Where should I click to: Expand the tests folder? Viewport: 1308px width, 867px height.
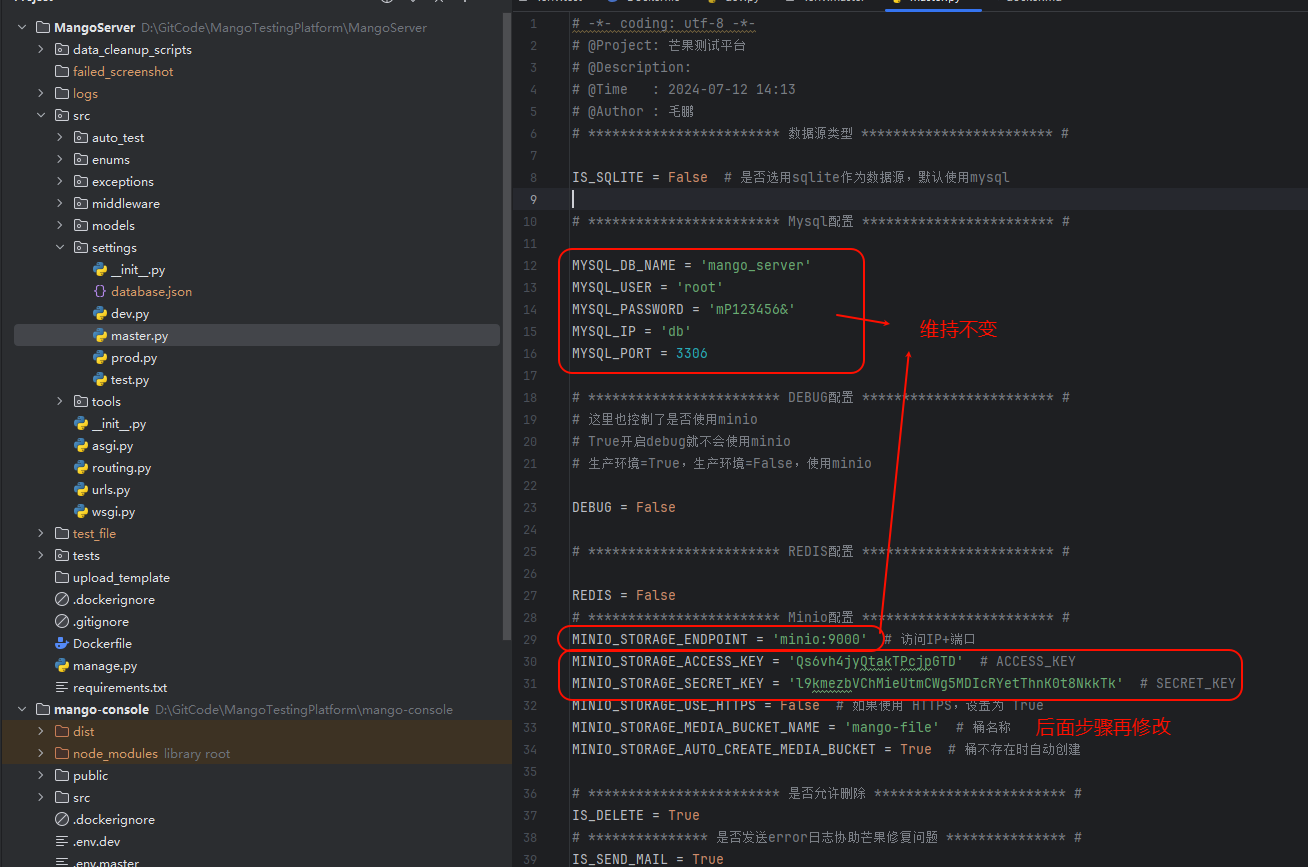coord(39,555)
